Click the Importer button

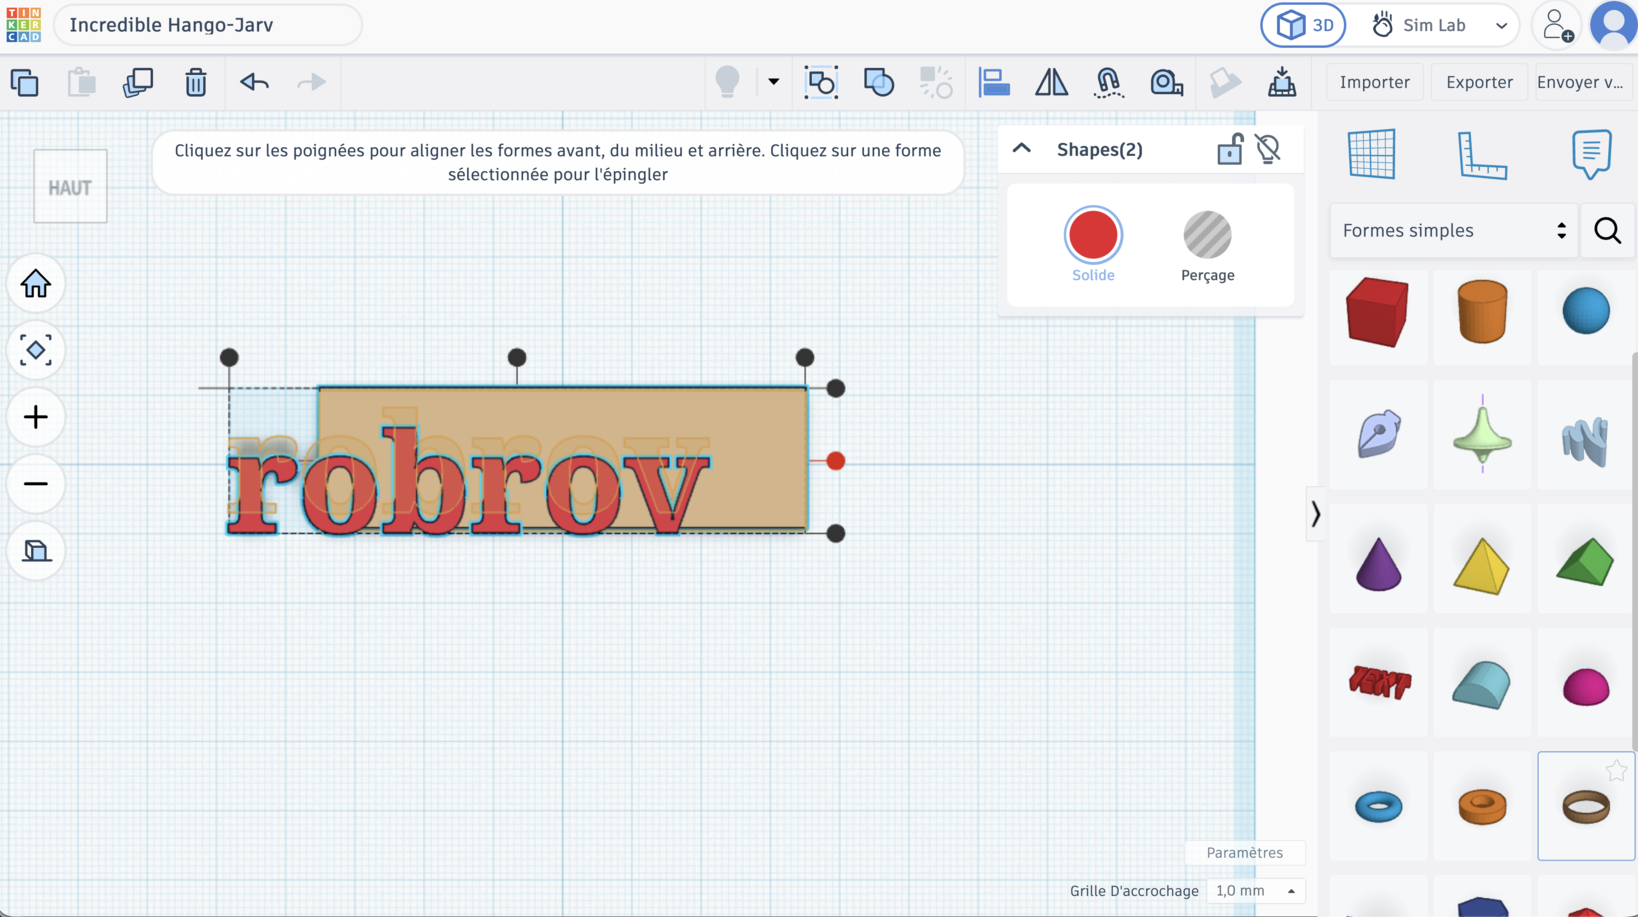(x=1374, y=82)
